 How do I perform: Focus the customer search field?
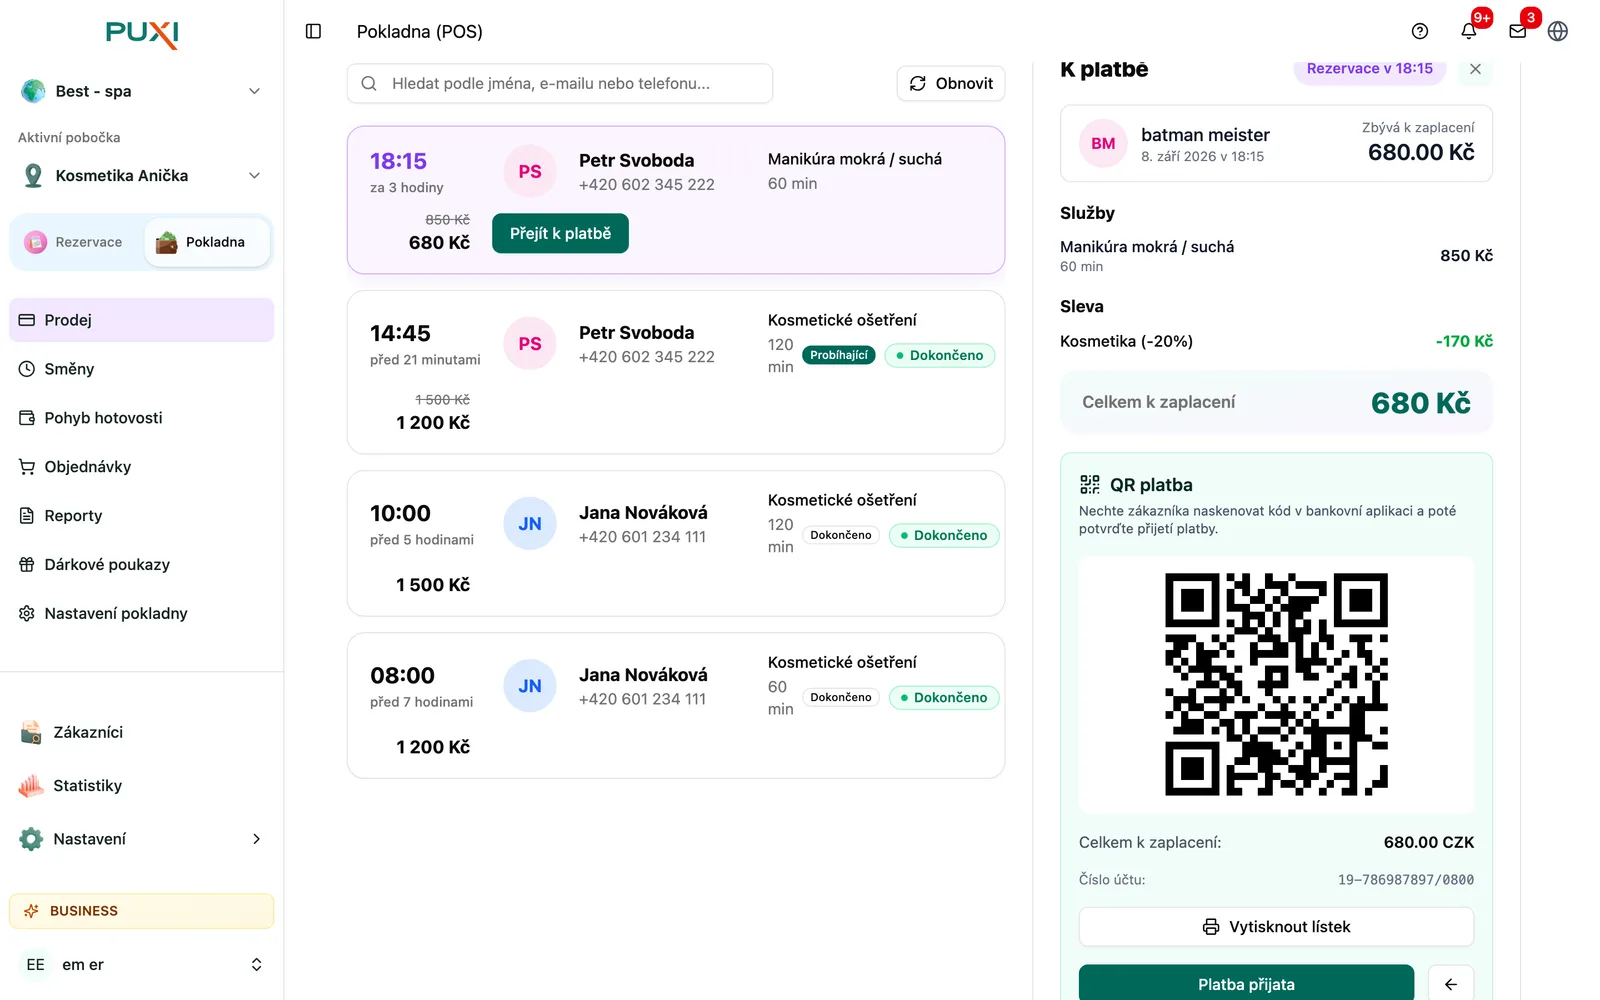coord(560,84)
